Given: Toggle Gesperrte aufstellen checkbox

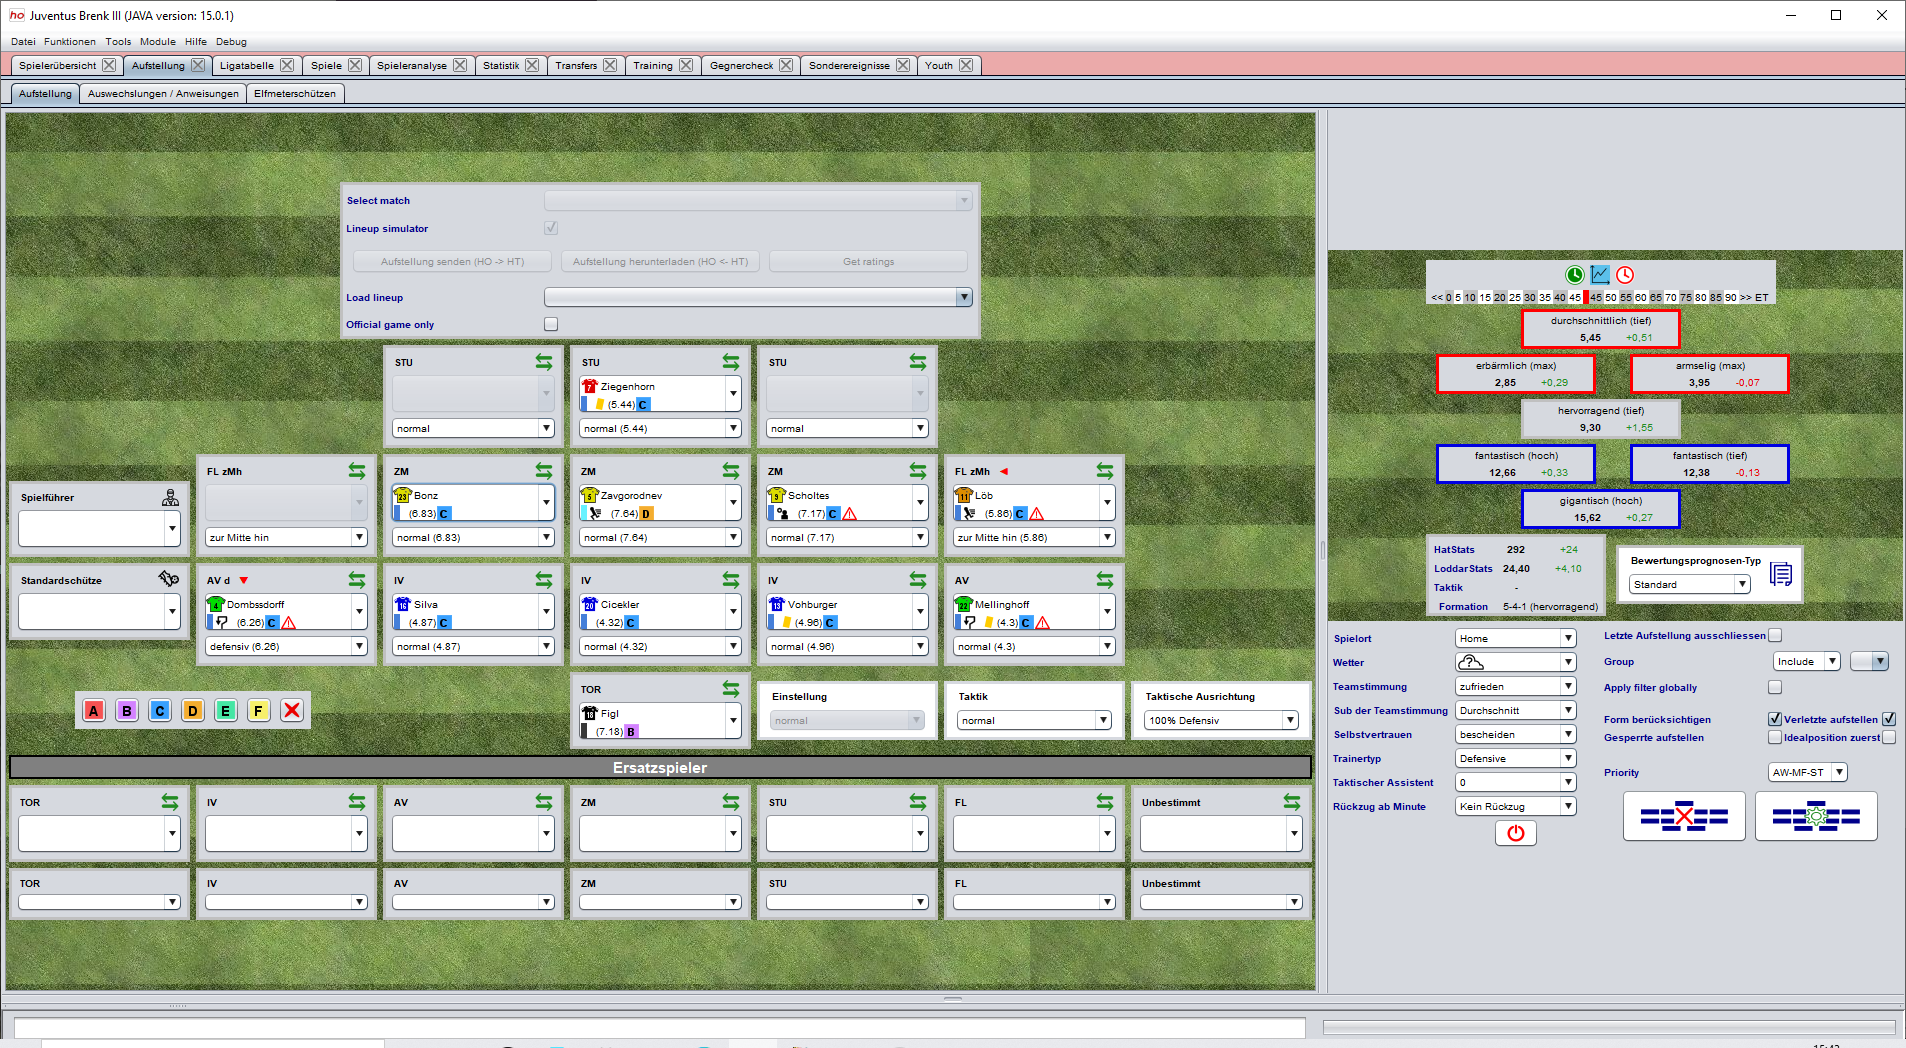Looking at the screenshot, I should pyautogui.click(x=1775, y=737).
